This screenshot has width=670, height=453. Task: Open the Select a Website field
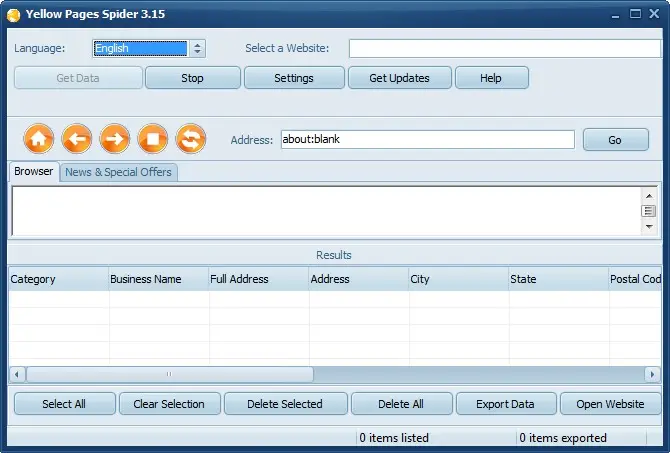(x=505, y=48)
